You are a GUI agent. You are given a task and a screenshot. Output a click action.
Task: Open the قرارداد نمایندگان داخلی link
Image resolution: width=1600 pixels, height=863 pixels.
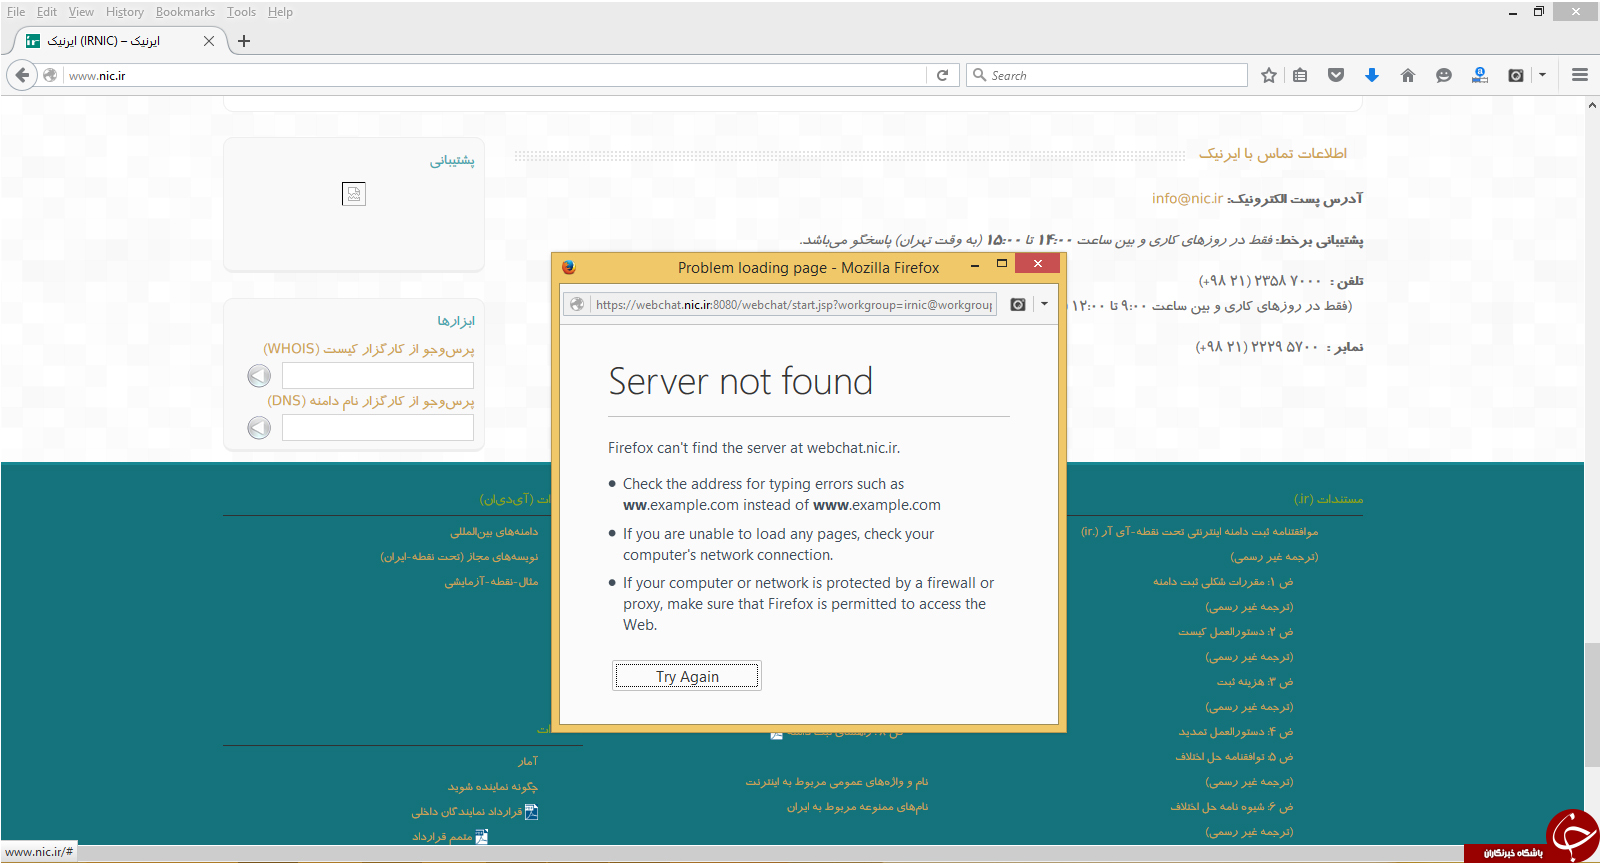click(466, 812)
